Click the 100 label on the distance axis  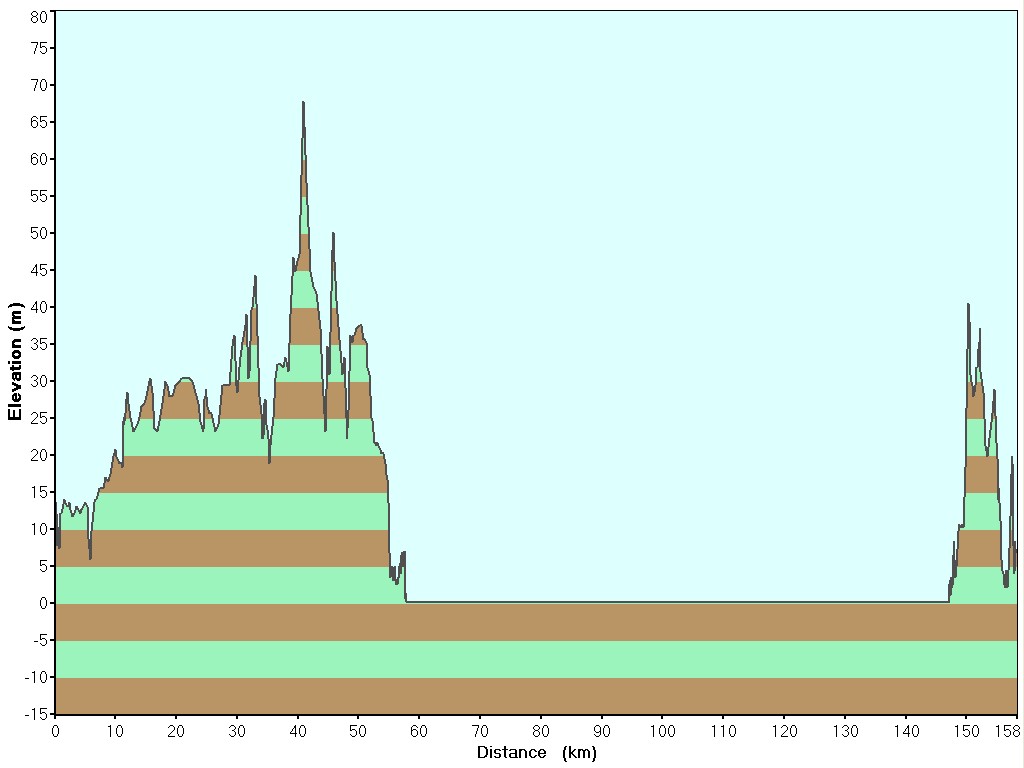pyautogui.click(x=663, y=731)
